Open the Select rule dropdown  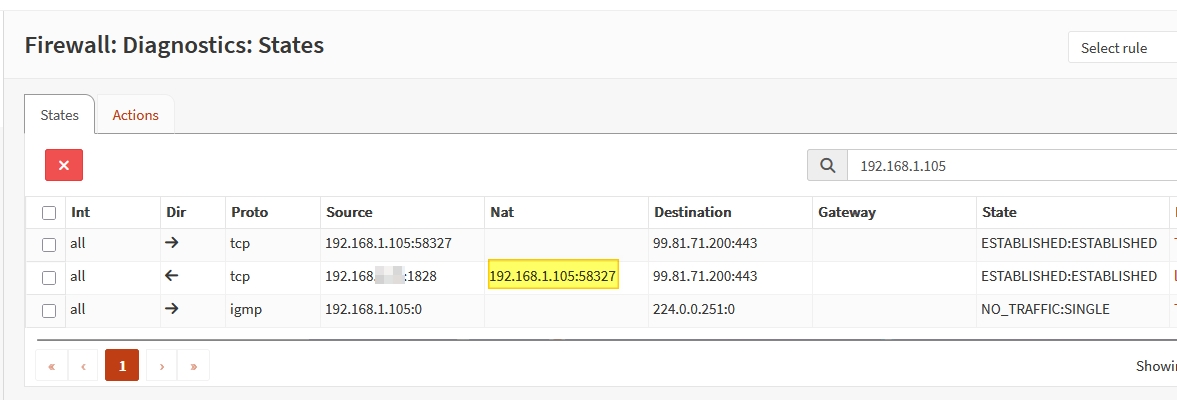[1120, 48]
